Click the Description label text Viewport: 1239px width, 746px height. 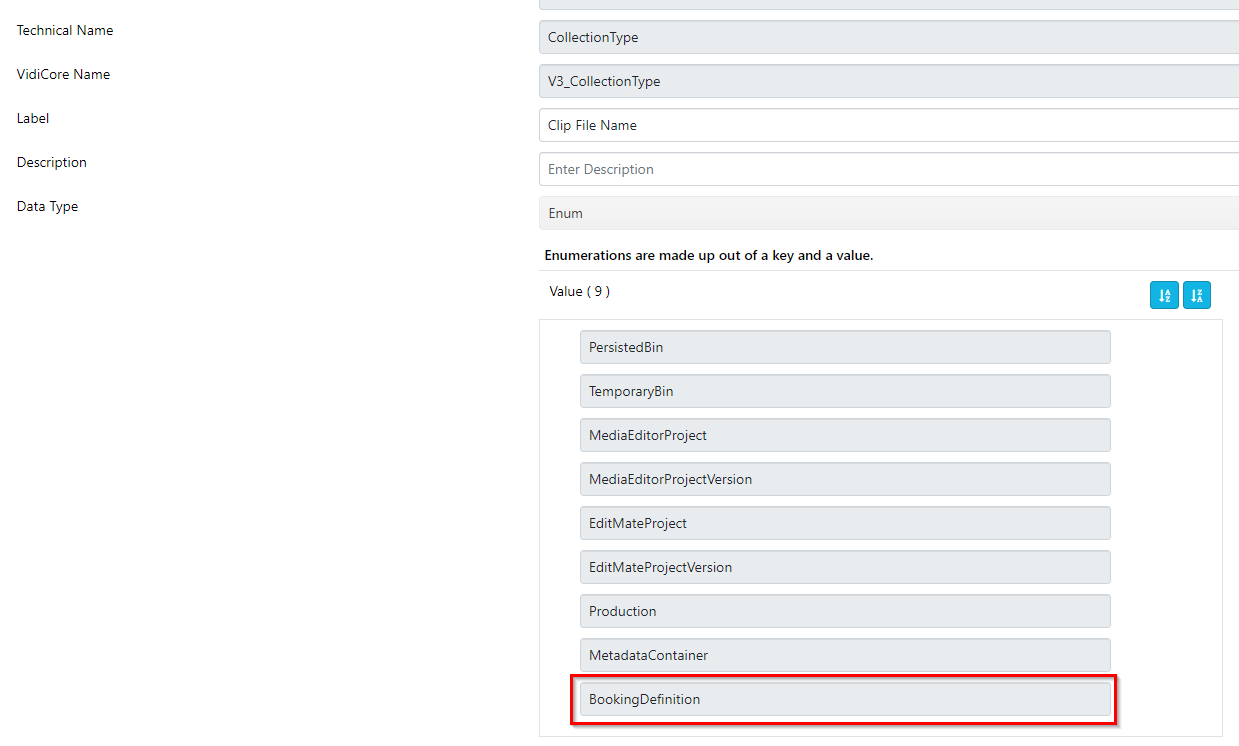click(52, 162)
